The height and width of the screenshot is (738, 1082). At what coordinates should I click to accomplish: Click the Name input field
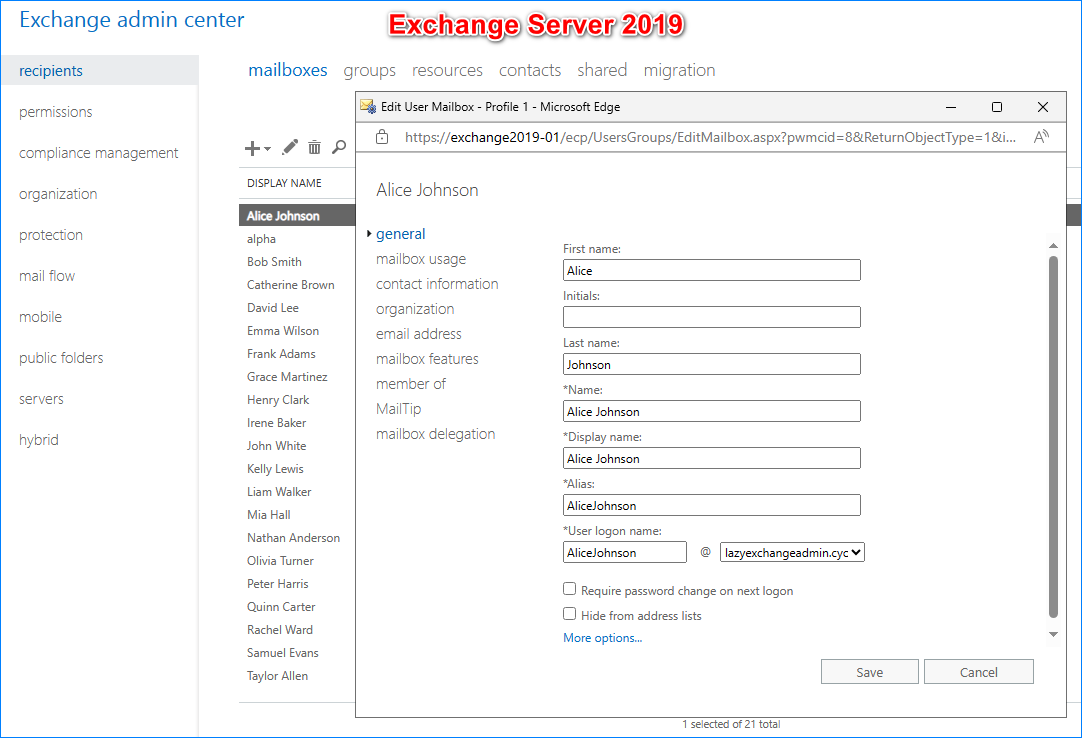click(x=711, y=411)
